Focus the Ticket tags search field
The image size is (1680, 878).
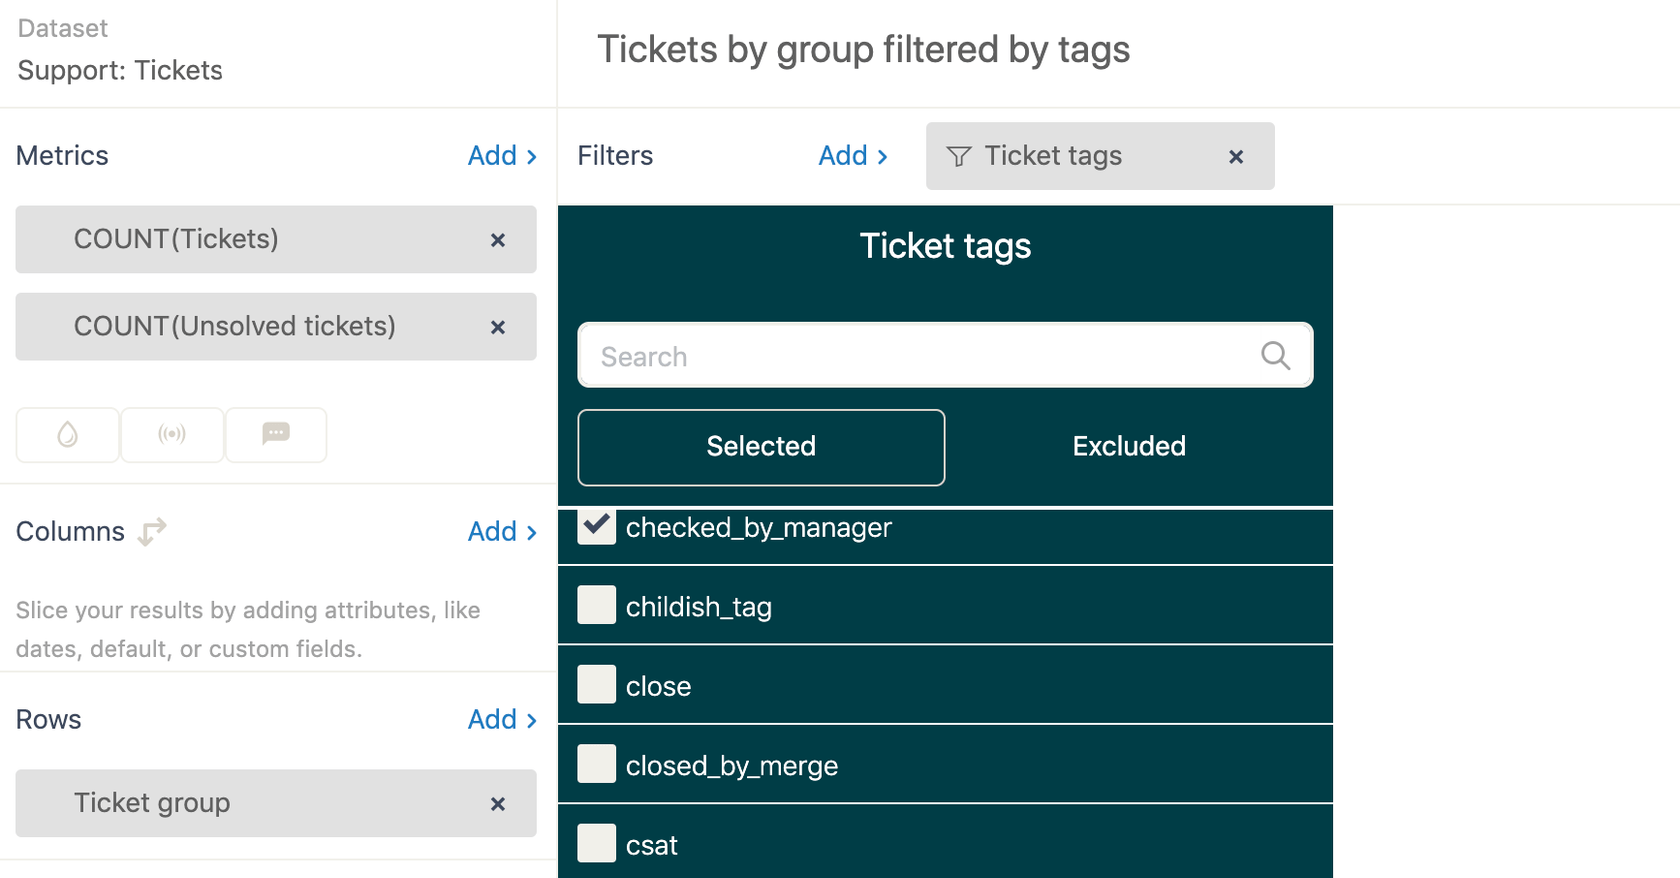pos(945,355)
